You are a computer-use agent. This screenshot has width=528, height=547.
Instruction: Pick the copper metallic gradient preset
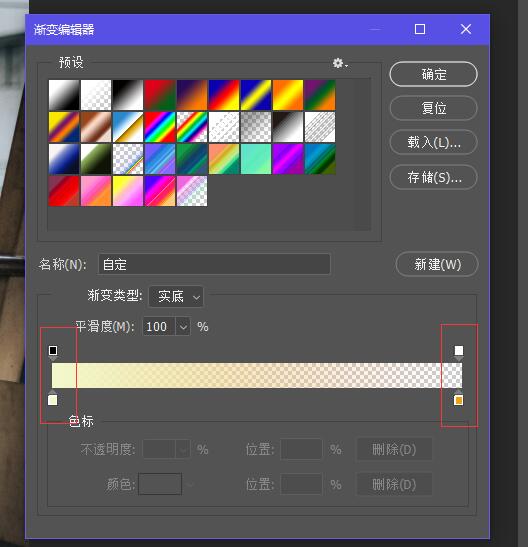pos(96,127)
